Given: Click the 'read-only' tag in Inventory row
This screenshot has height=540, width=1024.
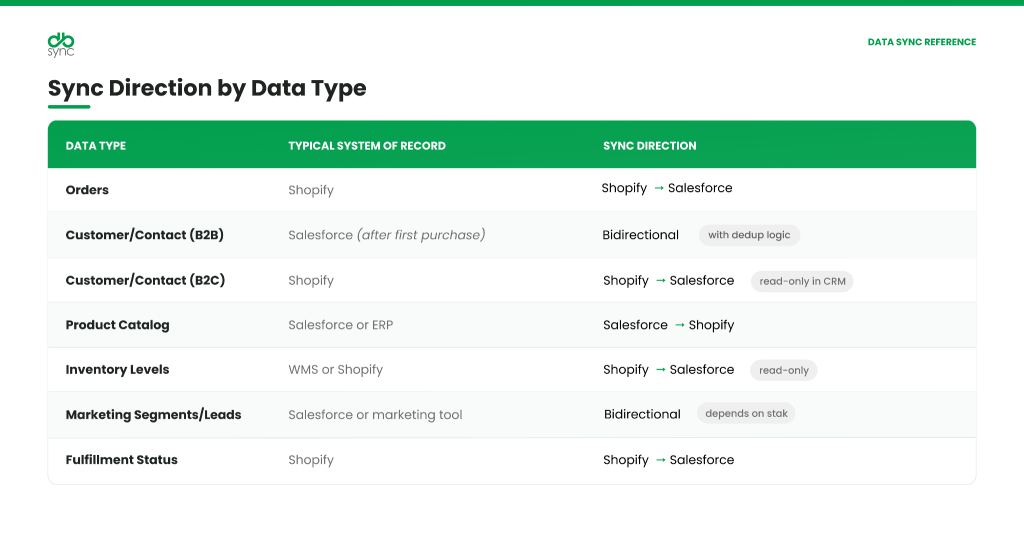Looking at the screenshot, I should click(784, 370).
